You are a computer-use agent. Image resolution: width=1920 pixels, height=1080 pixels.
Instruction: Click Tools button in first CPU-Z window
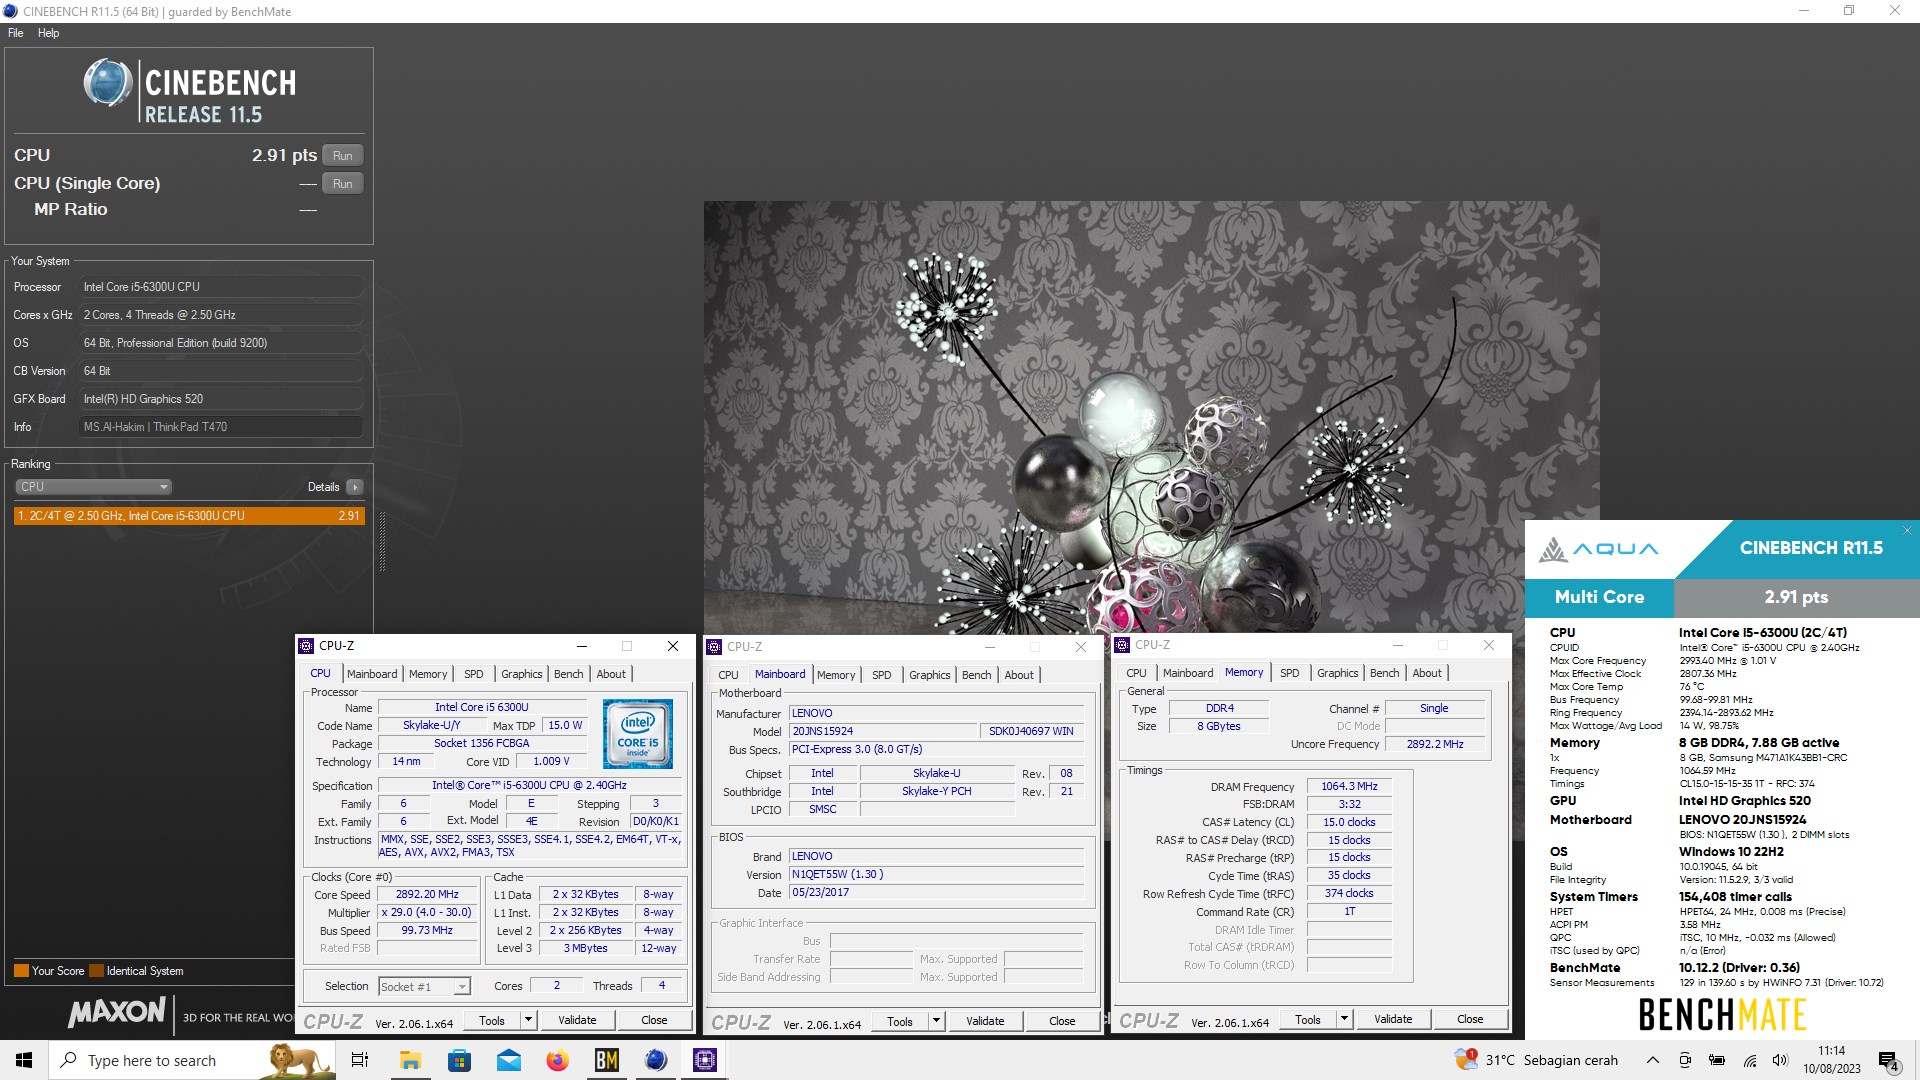coord(492,1021)
